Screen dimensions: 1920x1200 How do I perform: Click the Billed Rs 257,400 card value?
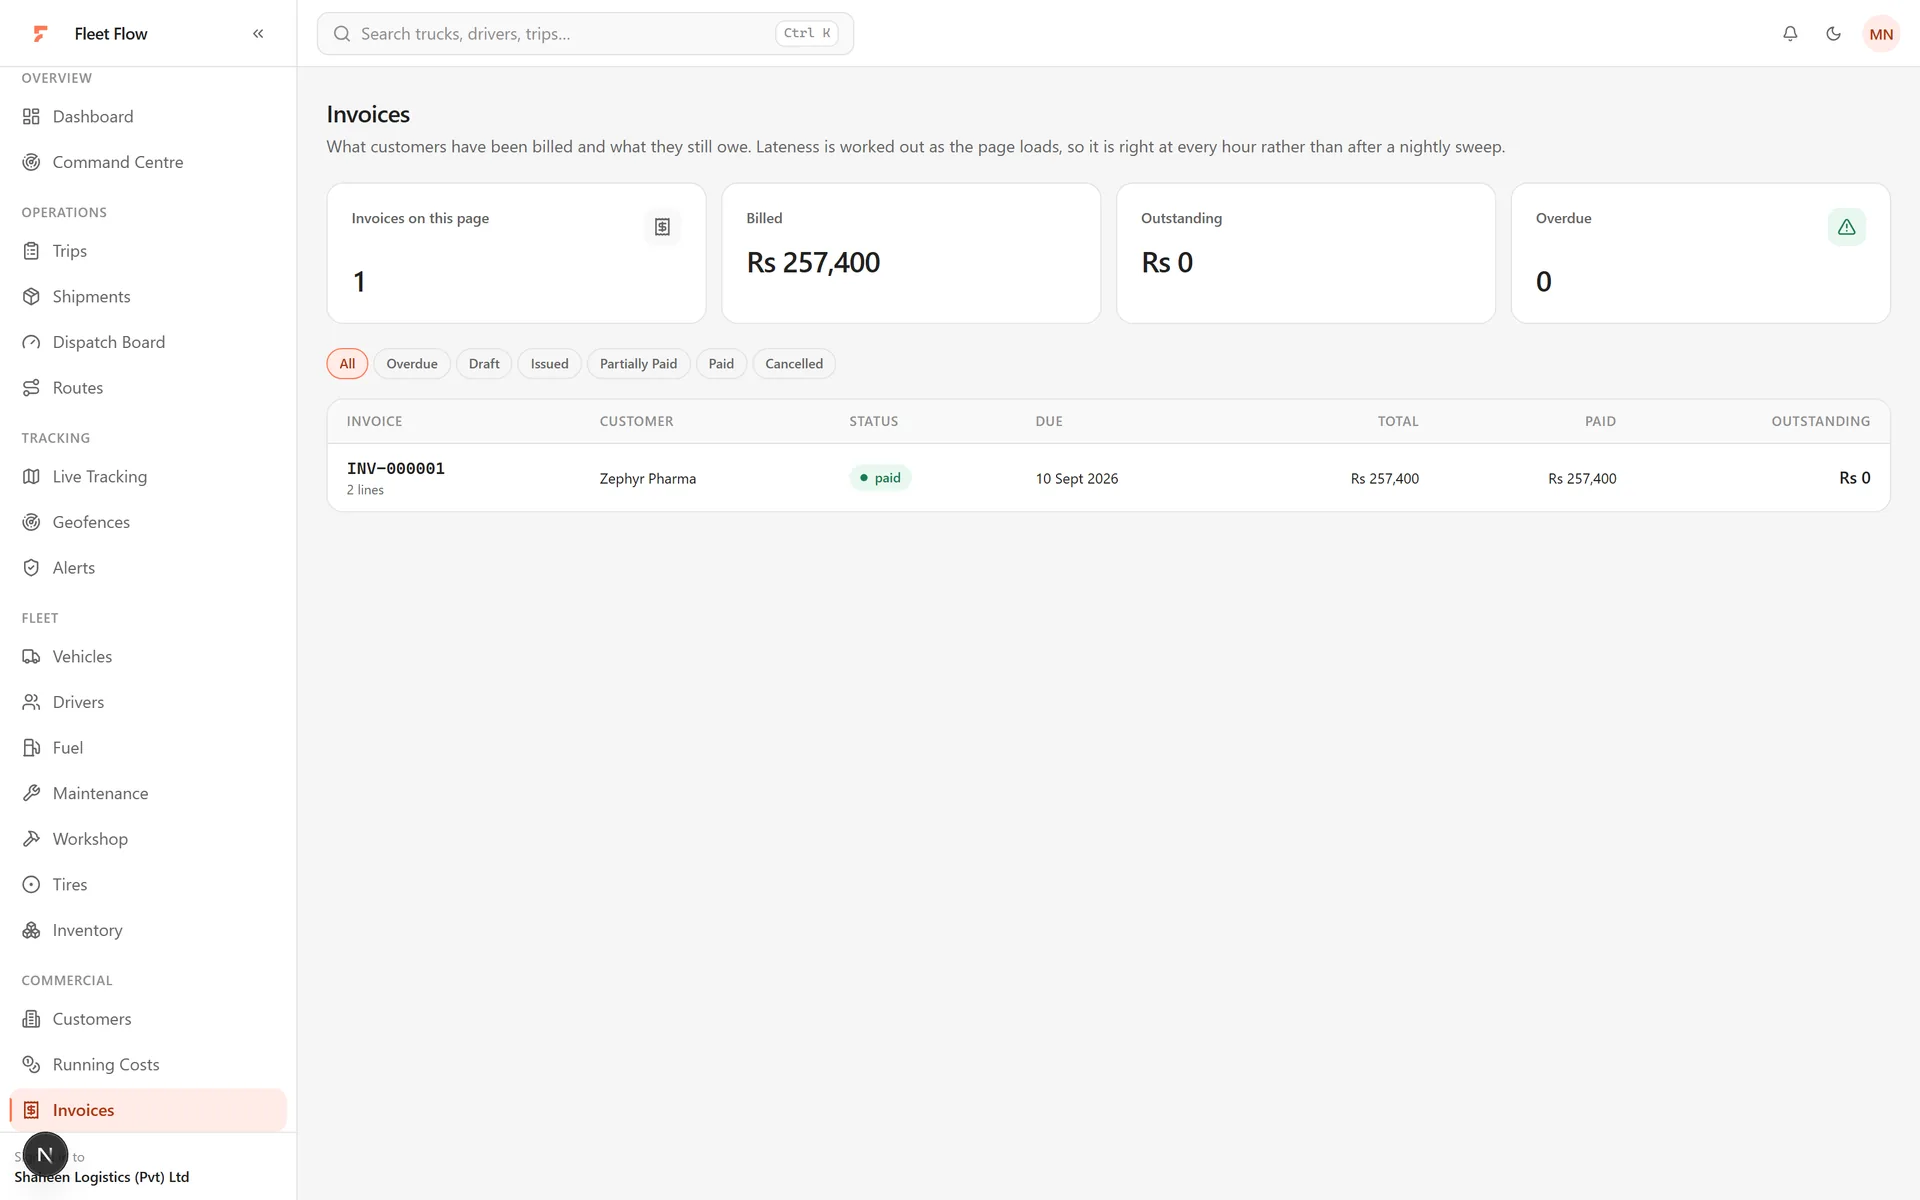(x=813, y=263)
